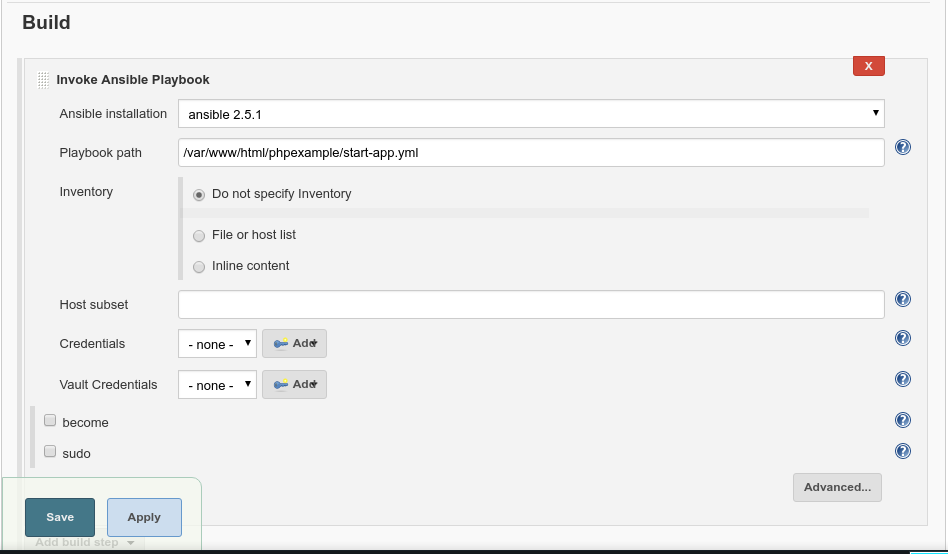The width and height of the screenshot is (948, 554).
Task: Open help for Credentials row
Action: coord(903,337)
